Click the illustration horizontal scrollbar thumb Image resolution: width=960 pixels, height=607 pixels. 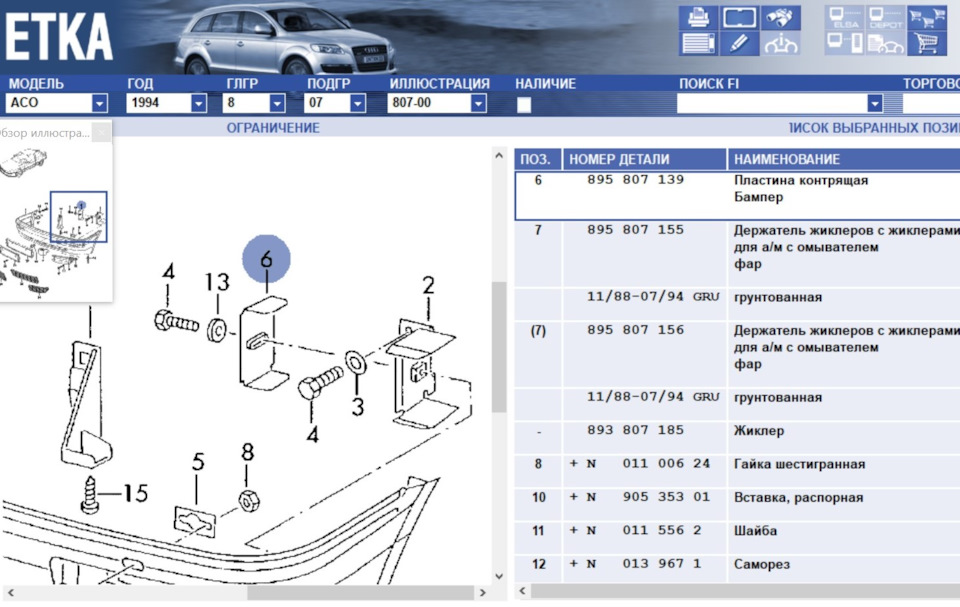click(361, 593)
